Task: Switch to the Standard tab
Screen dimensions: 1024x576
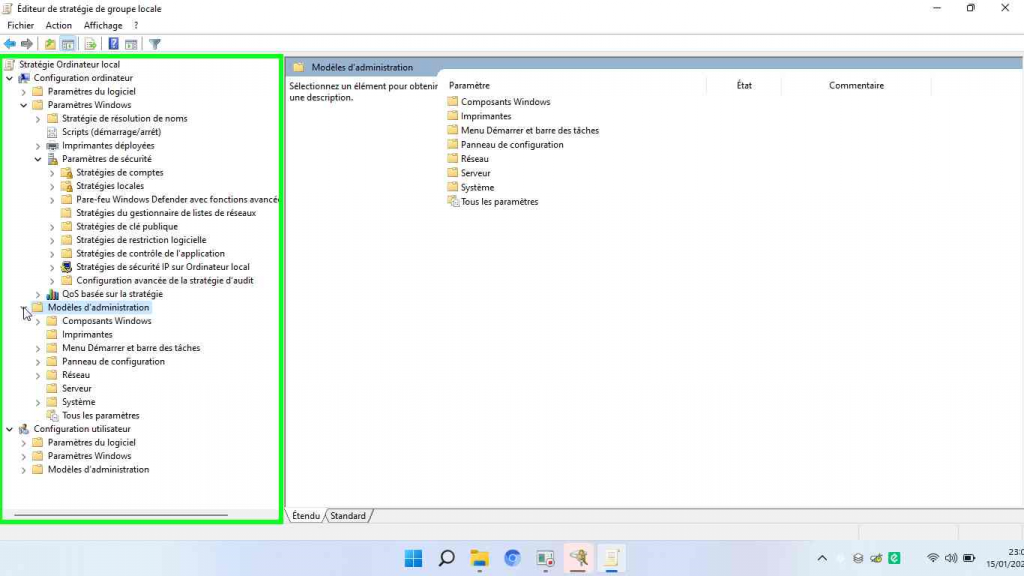Action: pos(348,516)
